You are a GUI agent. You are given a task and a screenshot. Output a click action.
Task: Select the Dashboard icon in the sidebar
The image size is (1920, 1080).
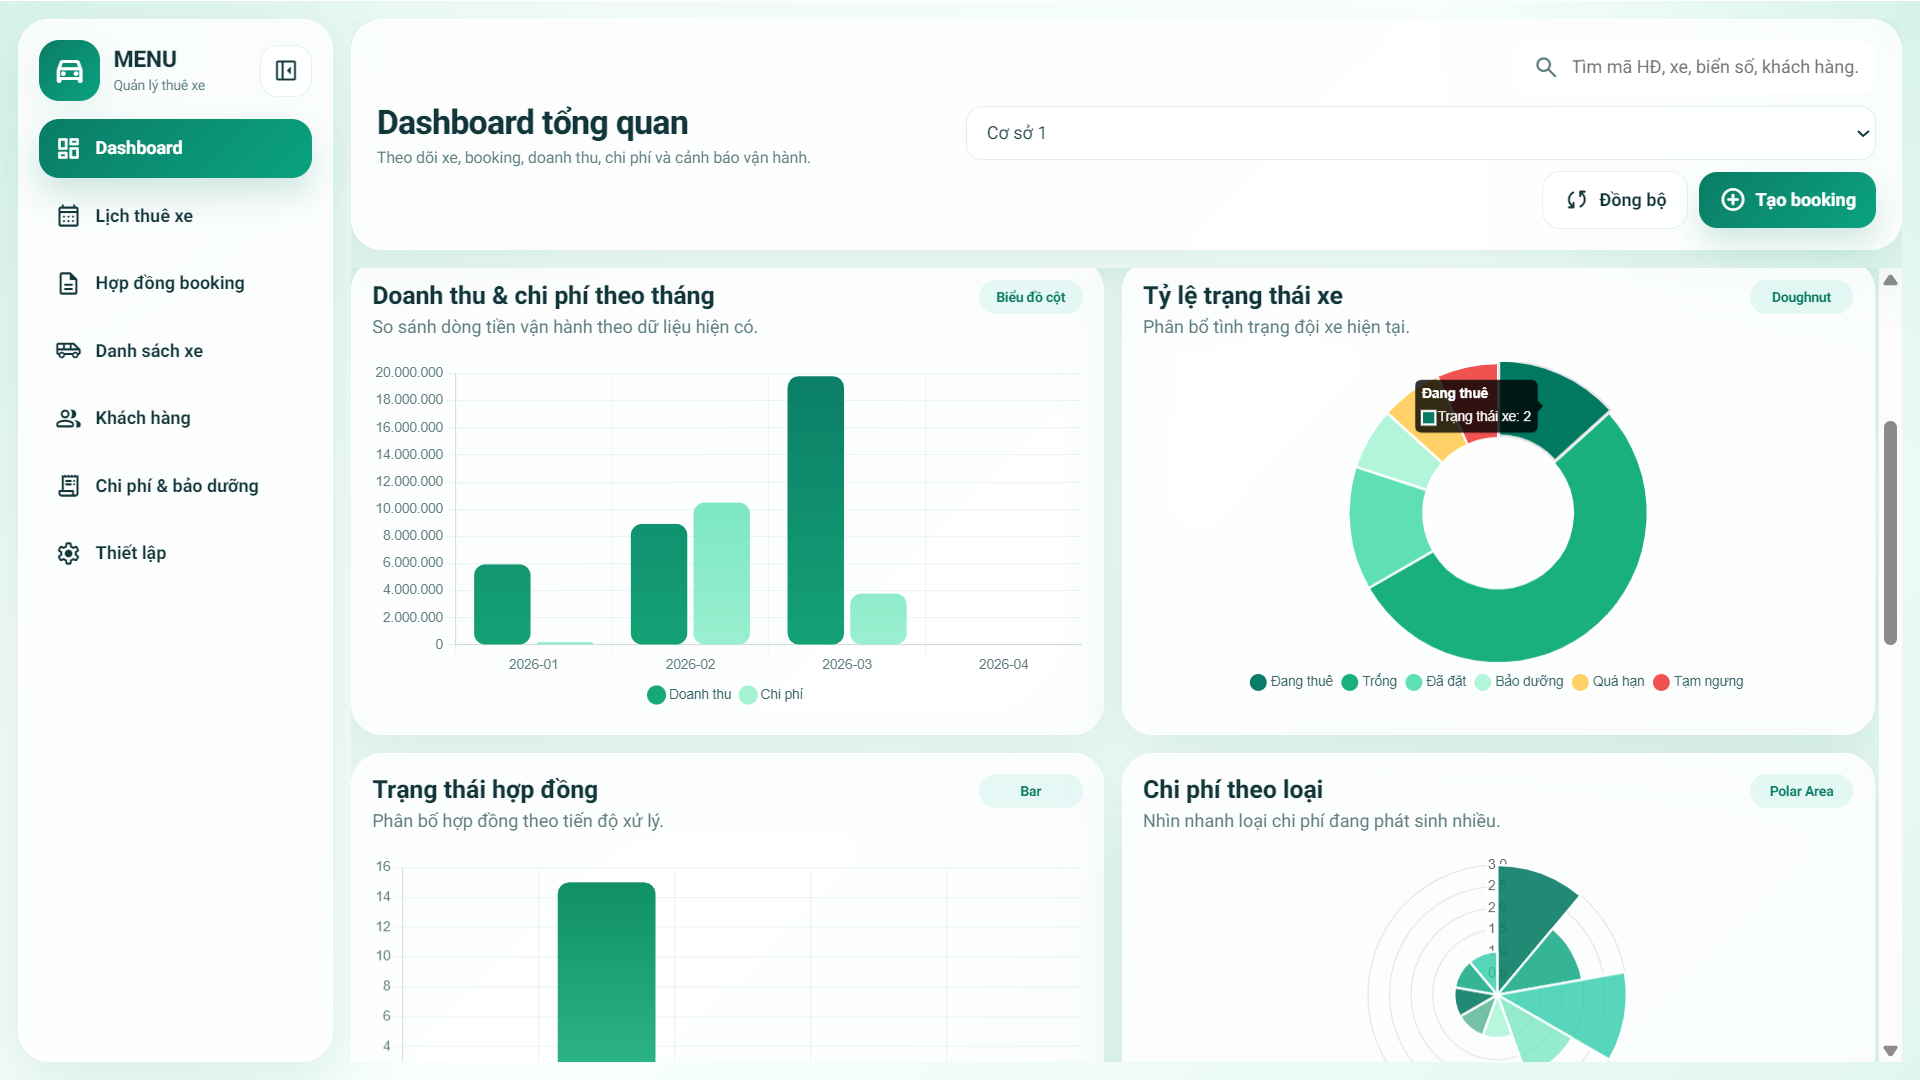pyautogui.click(x=67, y=147)
